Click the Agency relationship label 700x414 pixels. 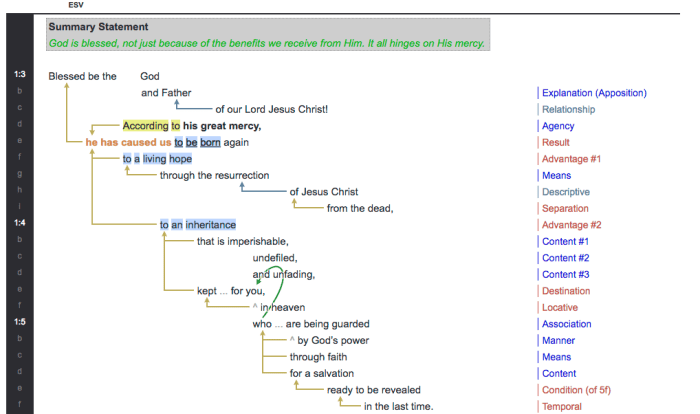pyautogui.click(x=558, y=126)
